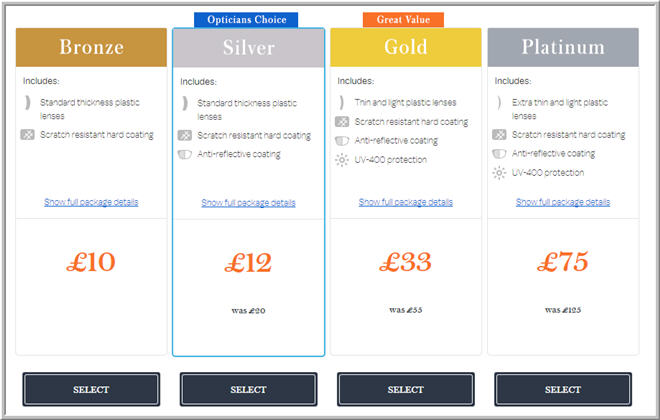
Task: Show full package details for Bronze
Action: [91, 202]
